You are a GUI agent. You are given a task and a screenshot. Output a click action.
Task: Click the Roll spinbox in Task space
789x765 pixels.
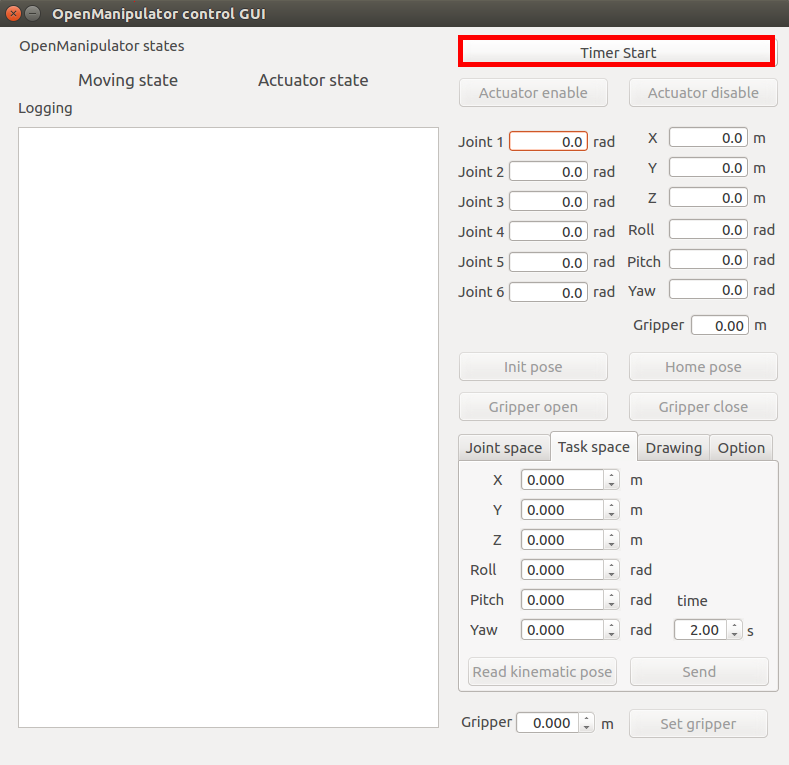pos(562,570)
